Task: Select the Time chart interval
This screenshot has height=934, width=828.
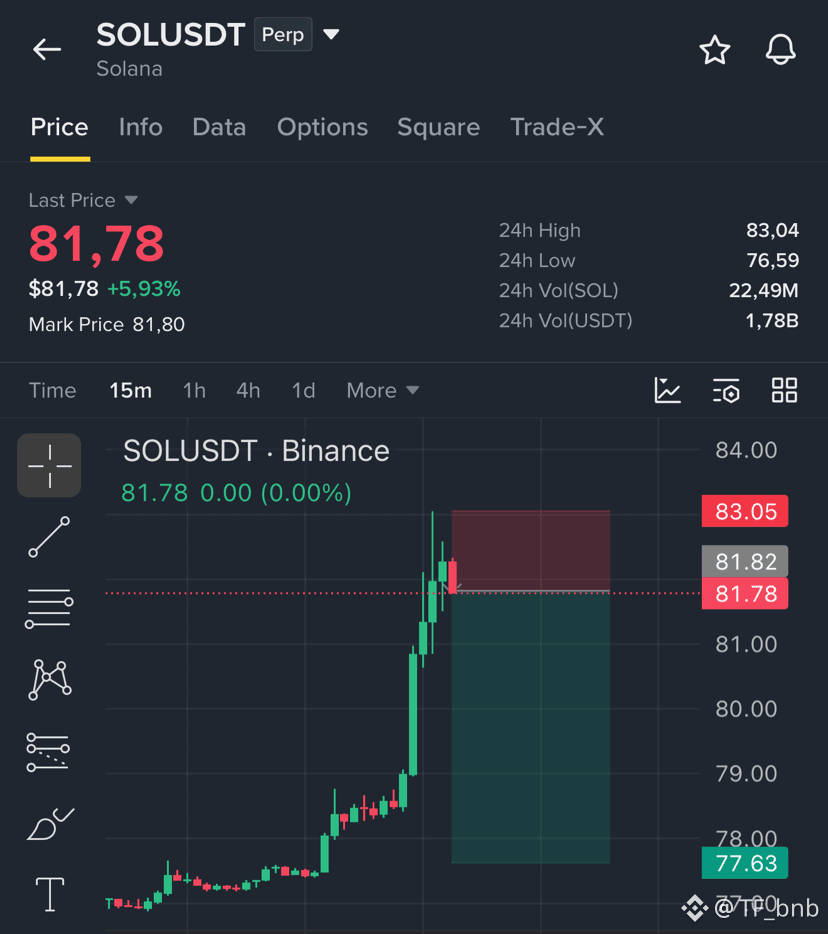Action: (x=52, y=391)
